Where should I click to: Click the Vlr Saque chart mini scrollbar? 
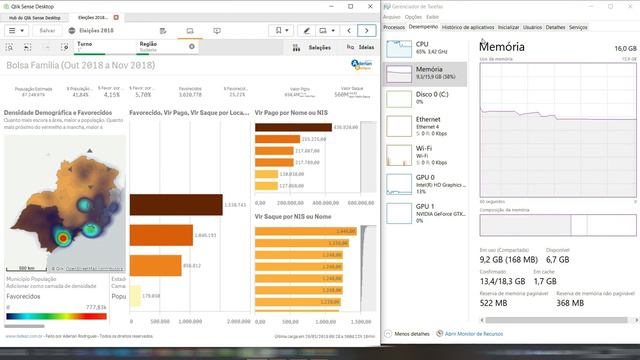click(369, 269)
